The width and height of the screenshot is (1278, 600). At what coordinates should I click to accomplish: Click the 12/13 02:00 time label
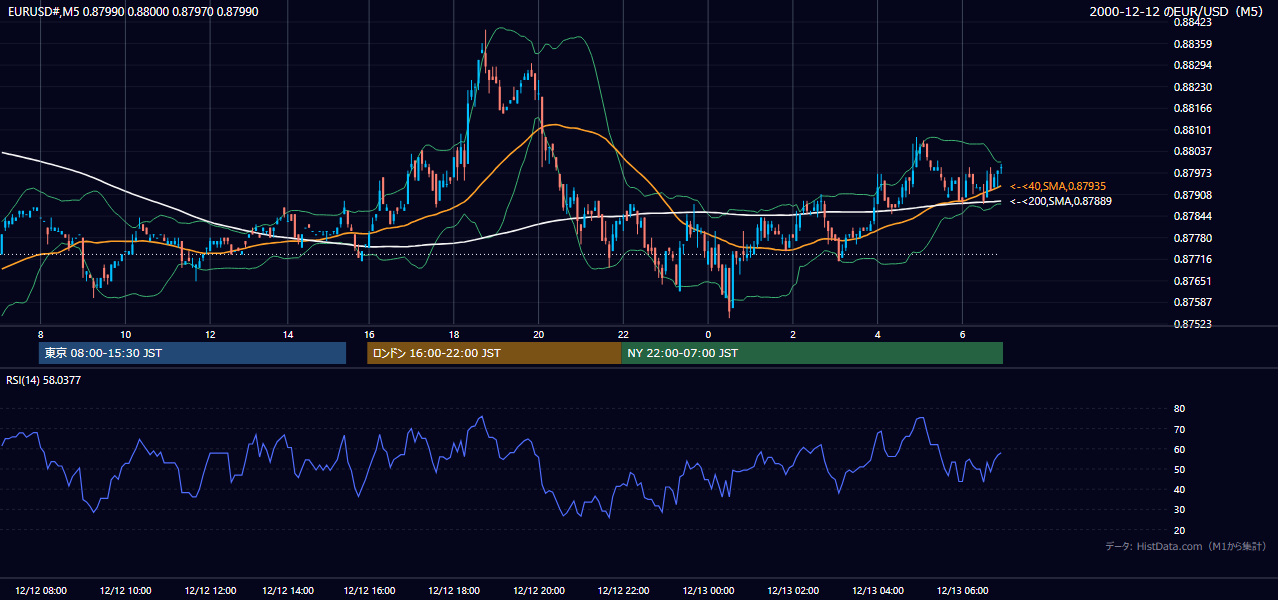click(x=793, y=591)
